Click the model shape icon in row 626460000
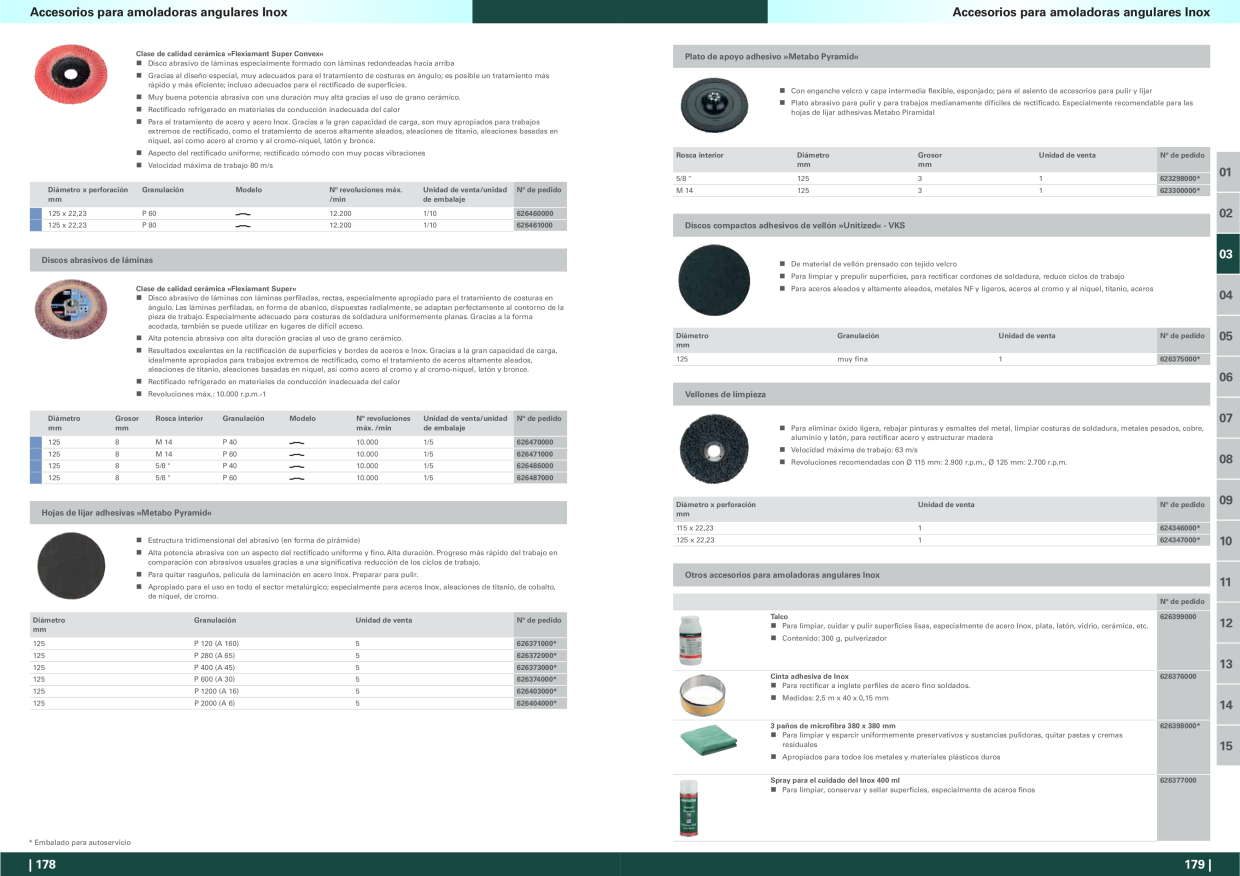Image resolution: width=1240 pixels, height=876 pixels. (x=242, y=214)
